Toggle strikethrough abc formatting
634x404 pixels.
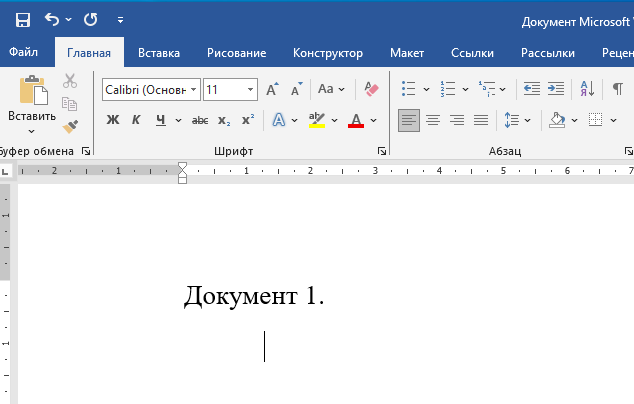(x=200, y=120)
